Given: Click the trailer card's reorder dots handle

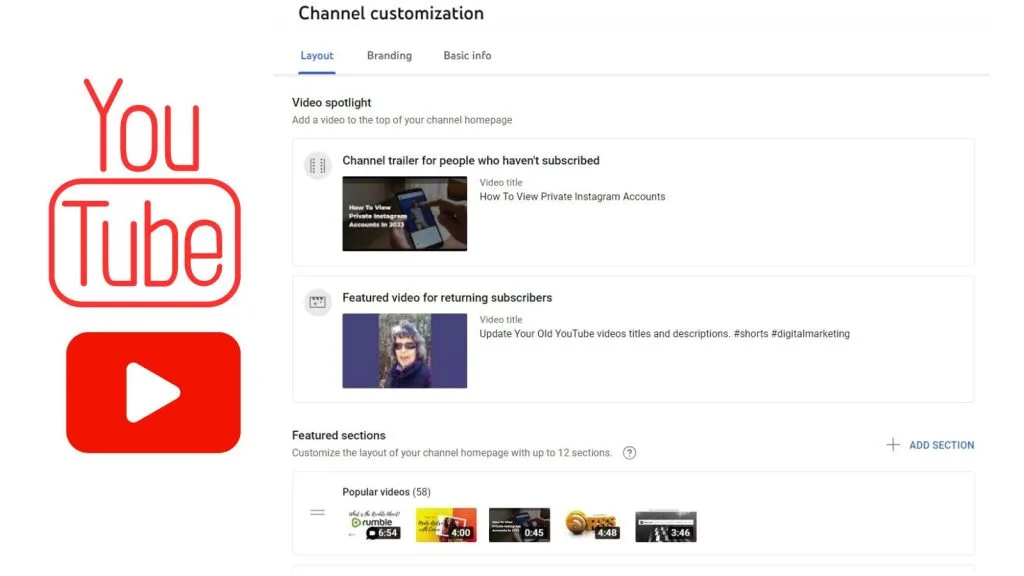Looking at the screenshot, I should click(x=317, y=166).
